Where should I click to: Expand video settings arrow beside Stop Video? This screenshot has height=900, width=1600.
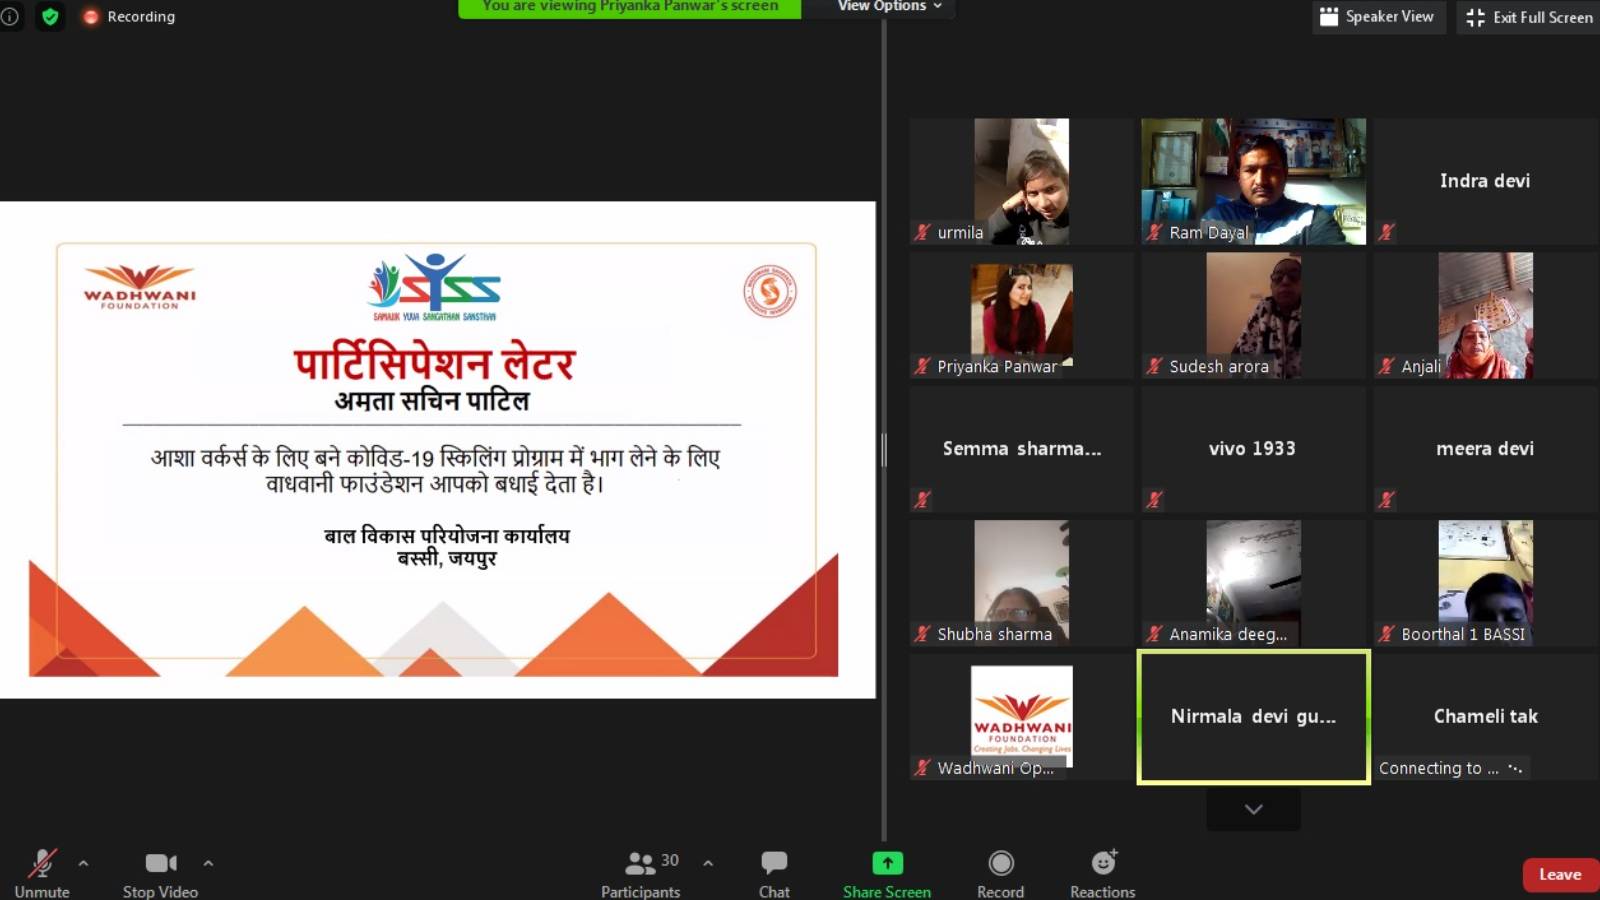[x=209, y=862]
